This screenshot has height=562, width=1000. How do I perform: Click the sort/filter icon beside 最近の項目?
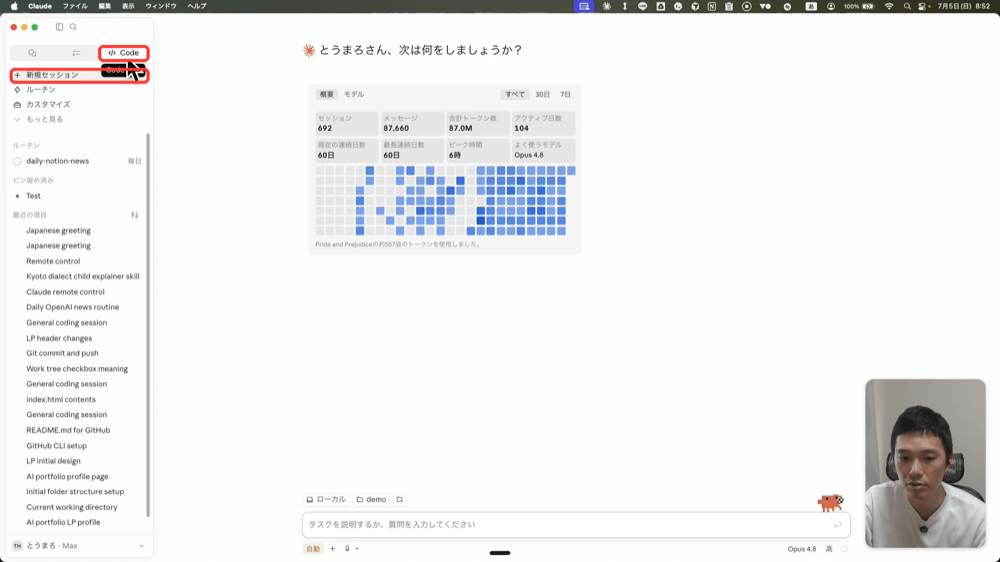135,215
